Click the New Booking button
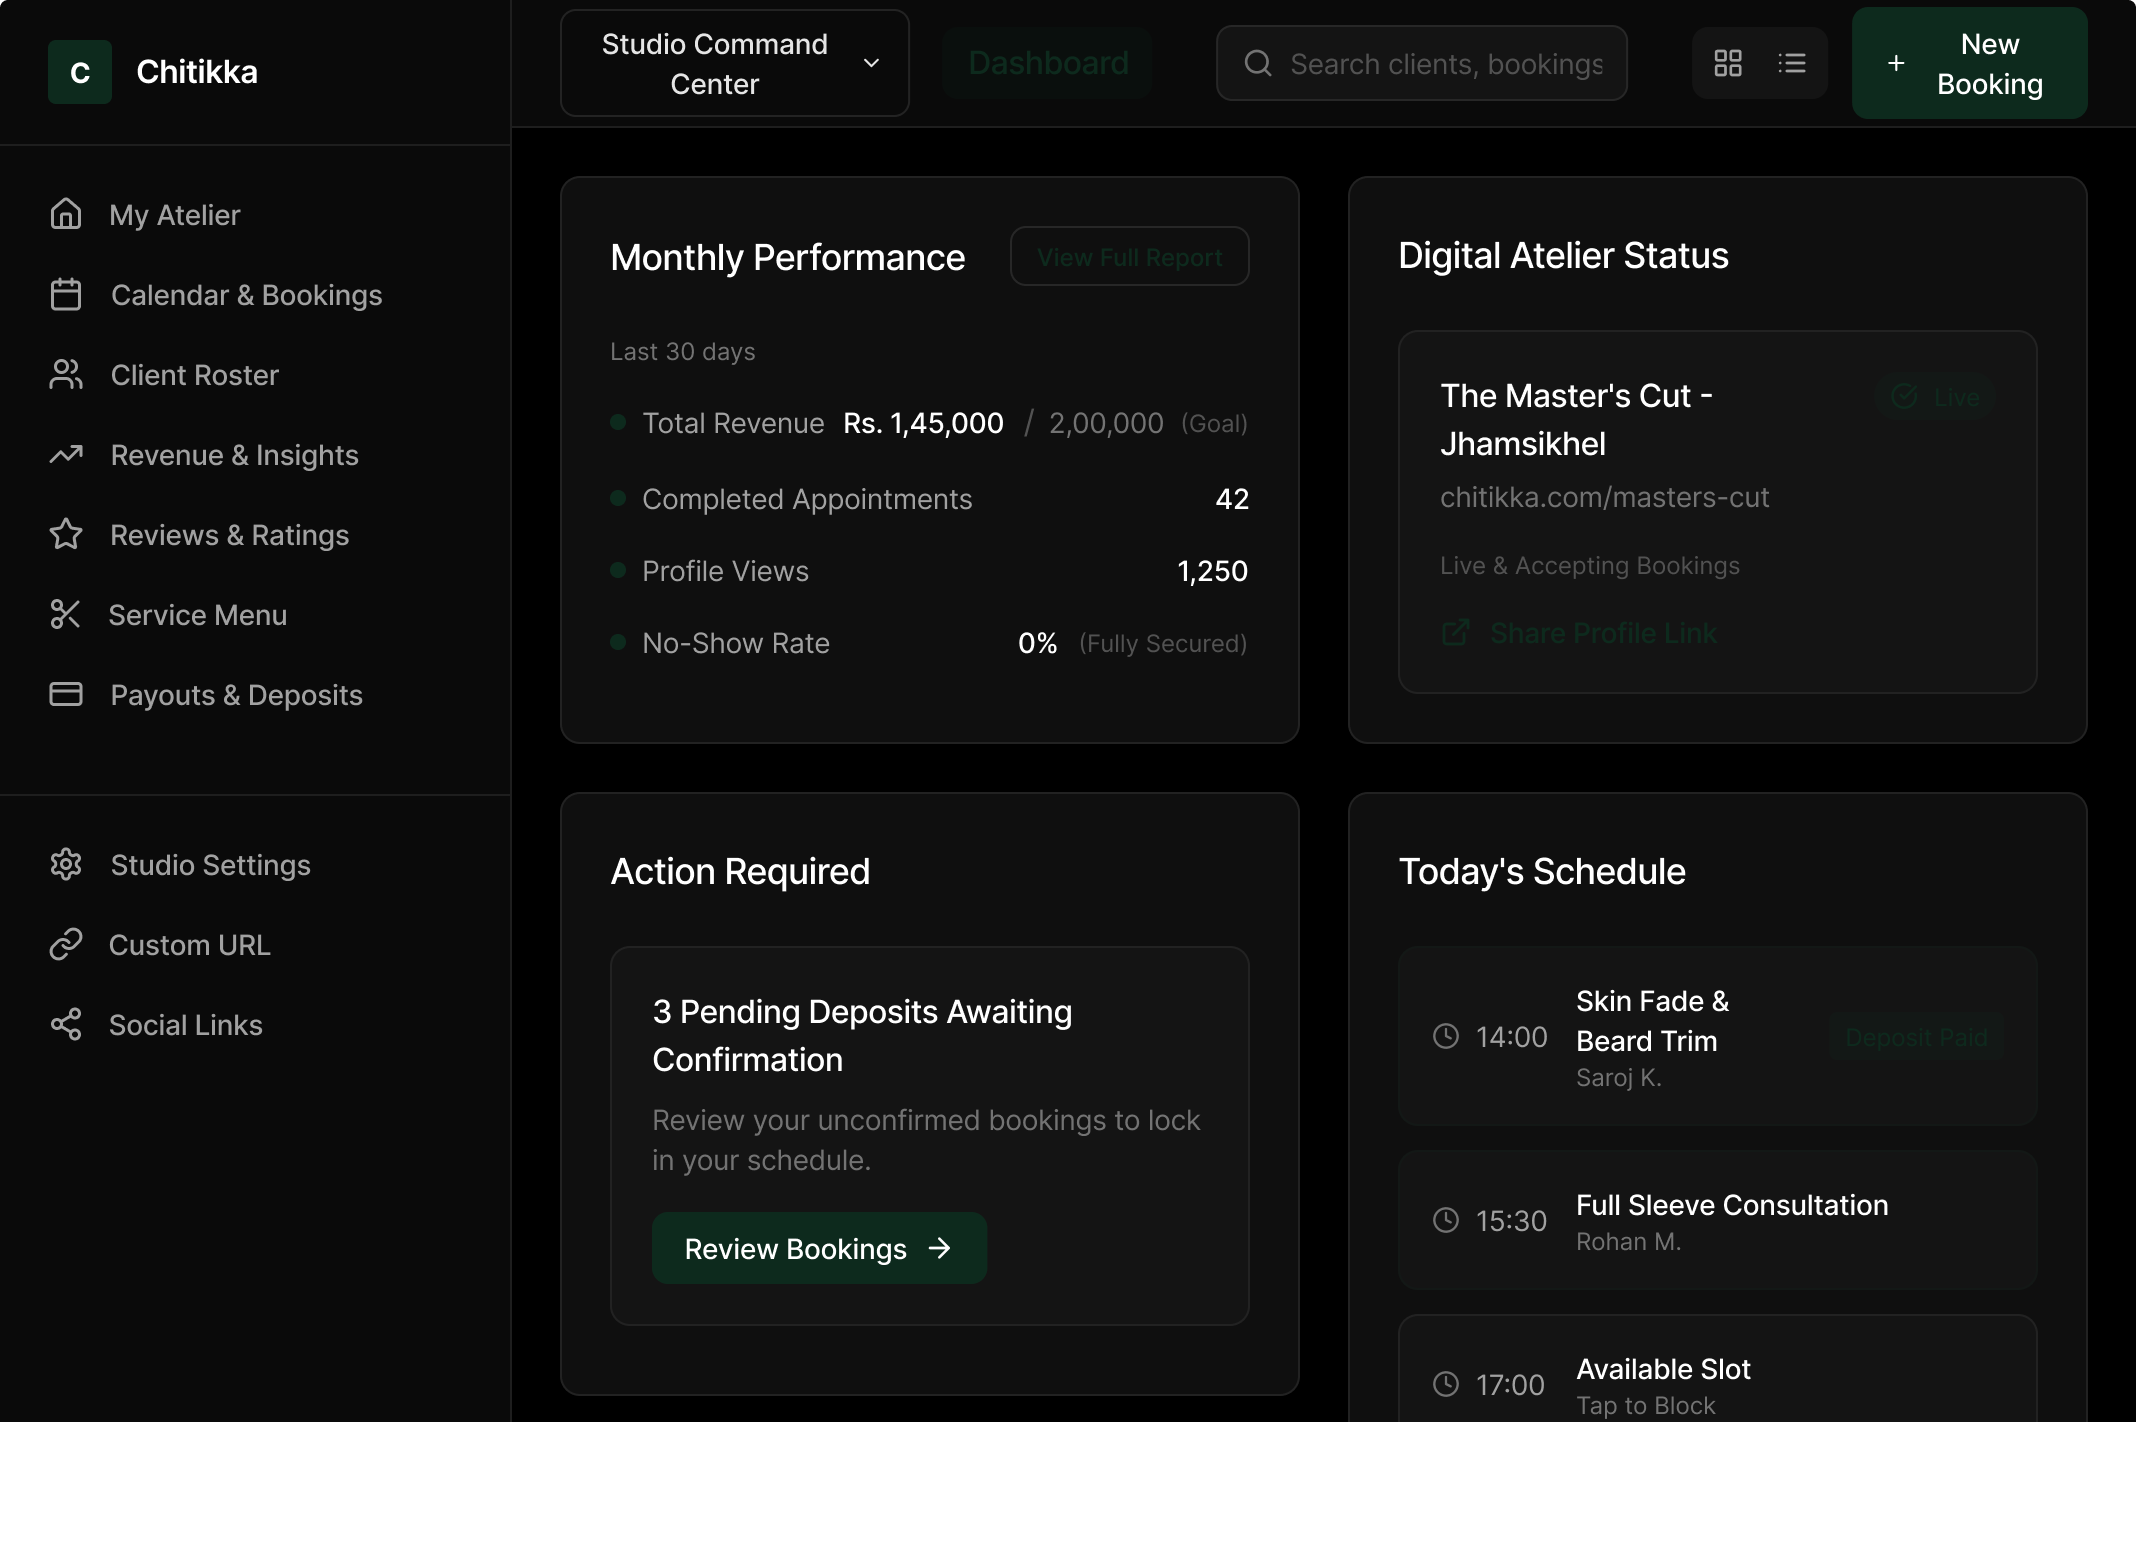The height and width of the screenshot is (1566, 2136). coord(1969,63)
